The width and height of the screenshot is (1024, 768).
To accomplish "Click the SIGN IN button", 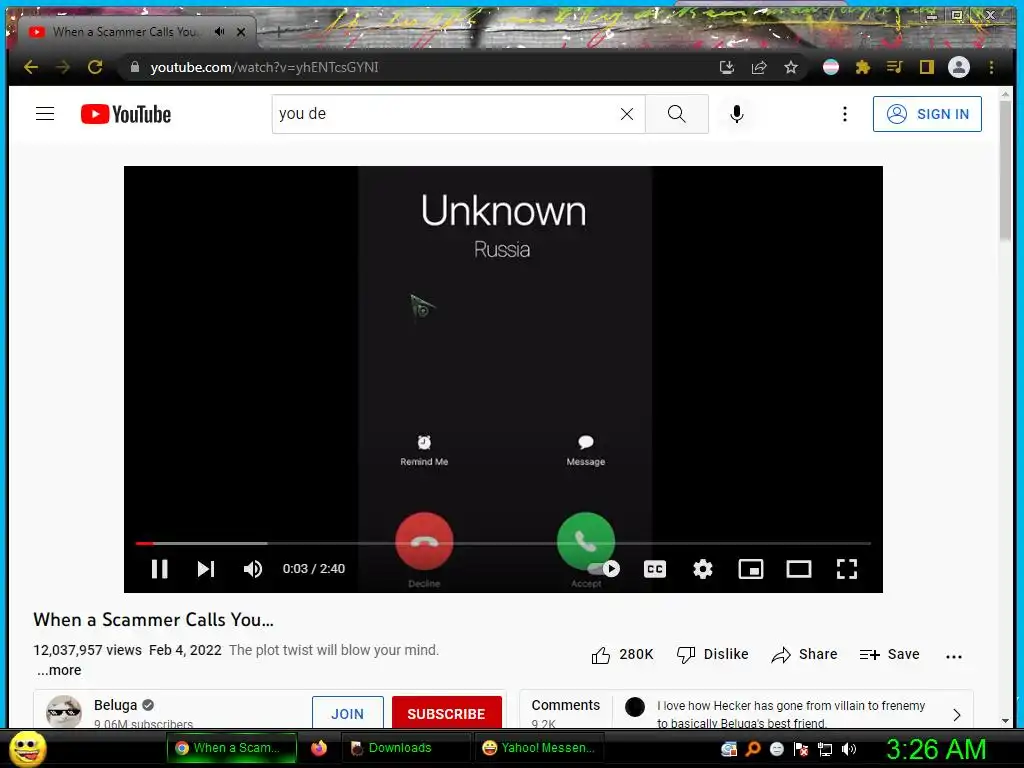I will 927,114.
